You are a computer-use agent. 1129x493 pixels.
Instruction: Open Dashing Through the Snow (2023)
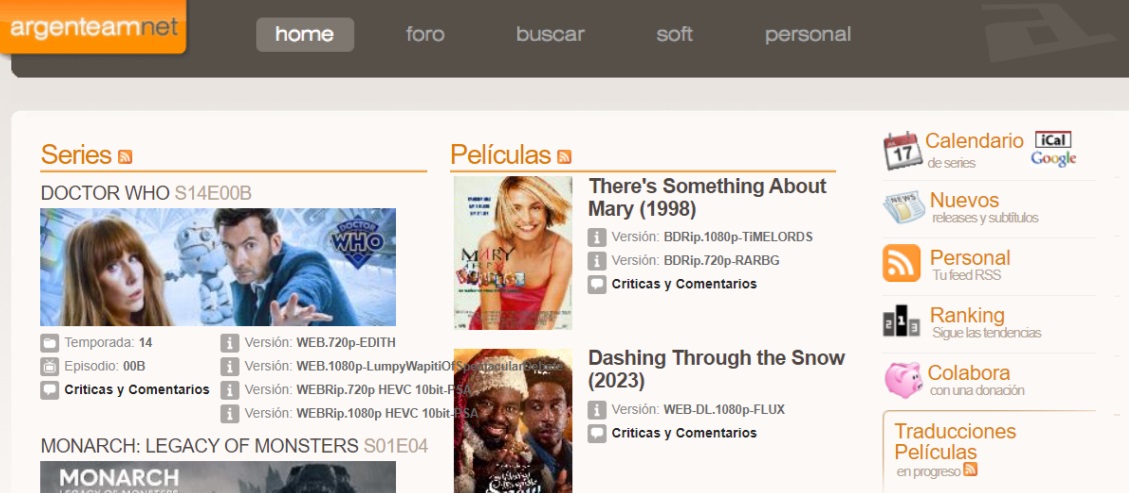click(x=716, y=368)
